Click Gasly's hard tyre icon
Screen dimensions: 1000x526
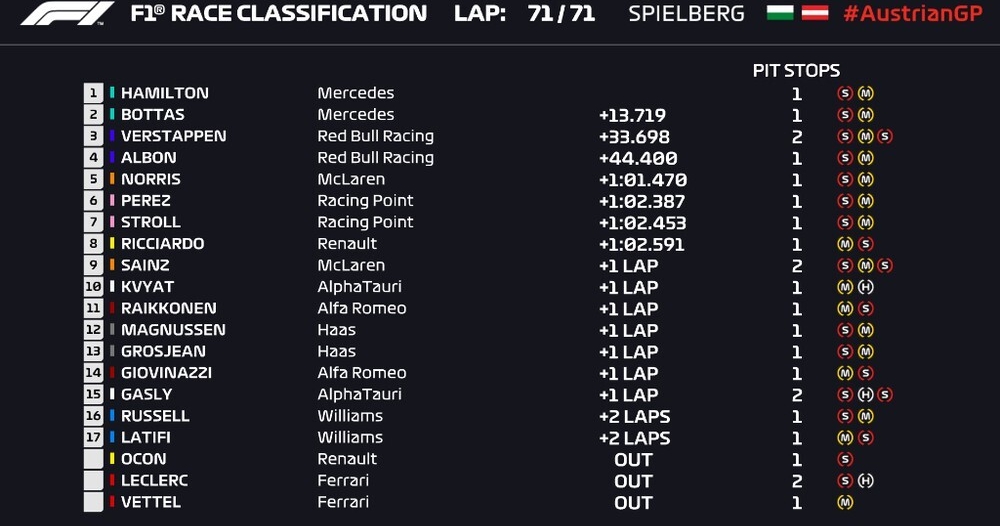point(865,395)
